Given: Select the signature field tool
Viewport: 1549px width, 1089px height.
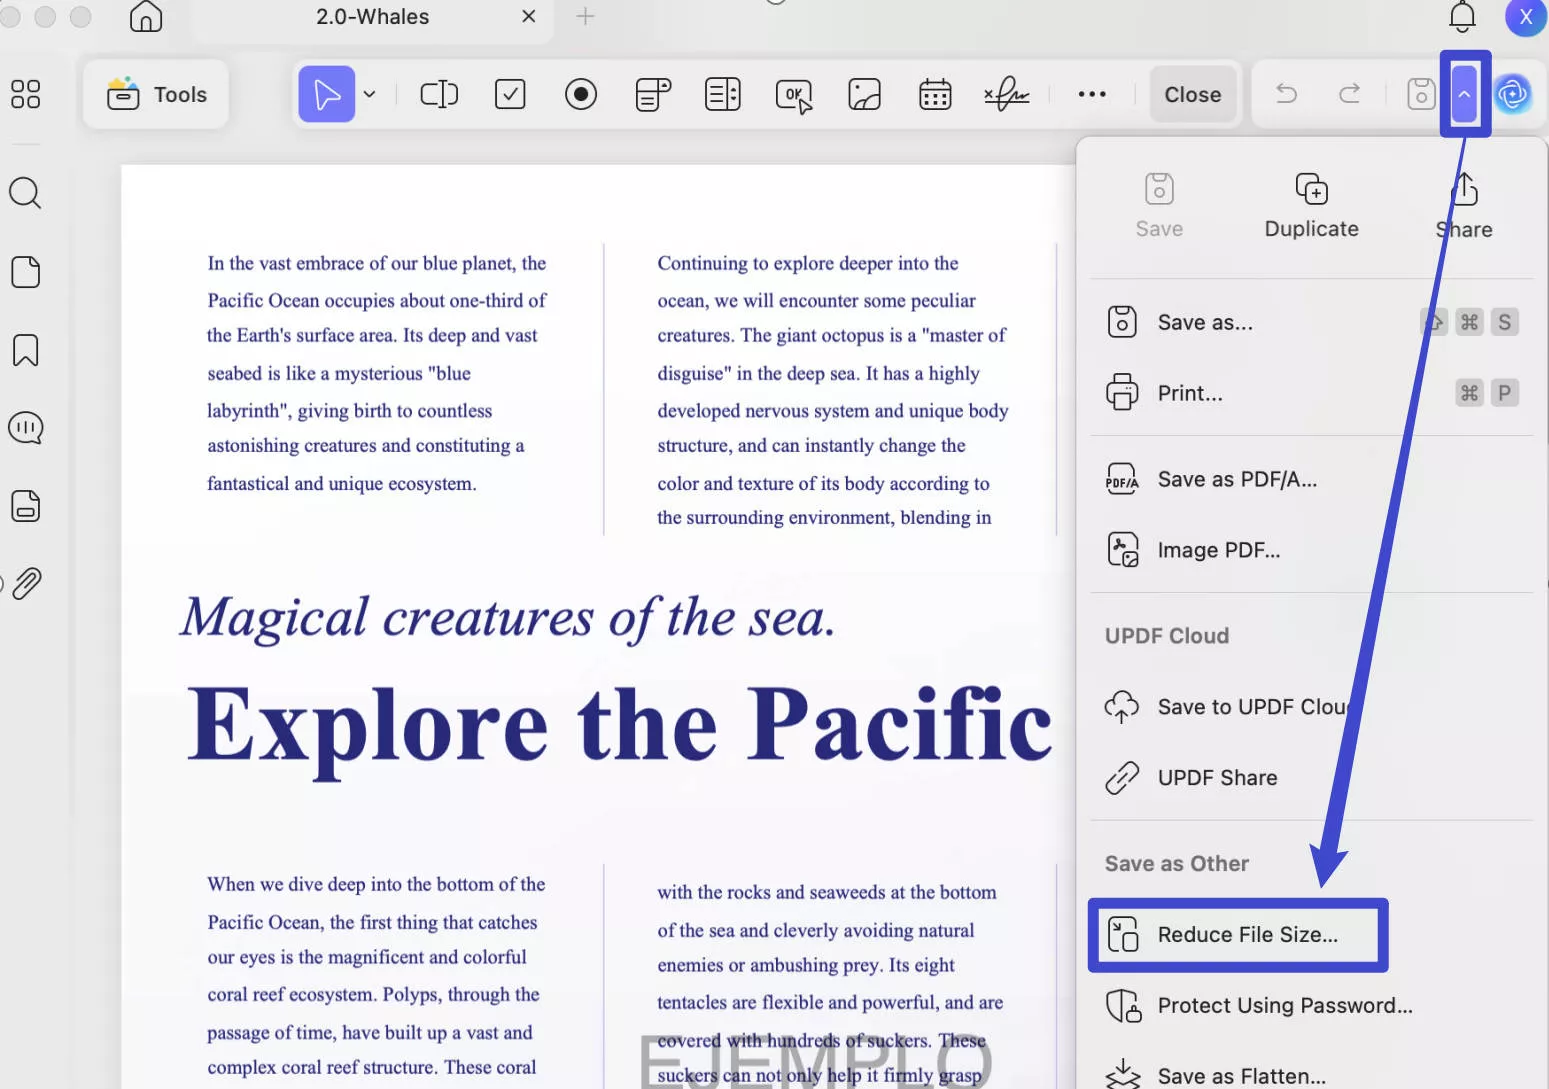Looking at the screenshot, I should [x=1006, y=95].
